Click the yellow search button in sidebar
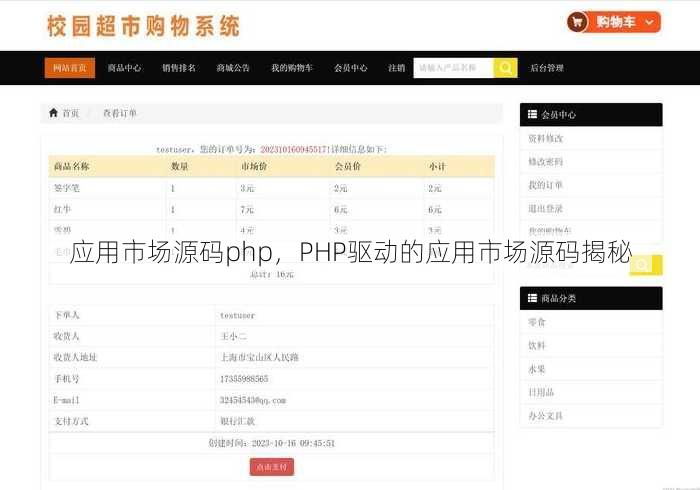This screenshot has width=700, height=490. click(x=646, y=265)
